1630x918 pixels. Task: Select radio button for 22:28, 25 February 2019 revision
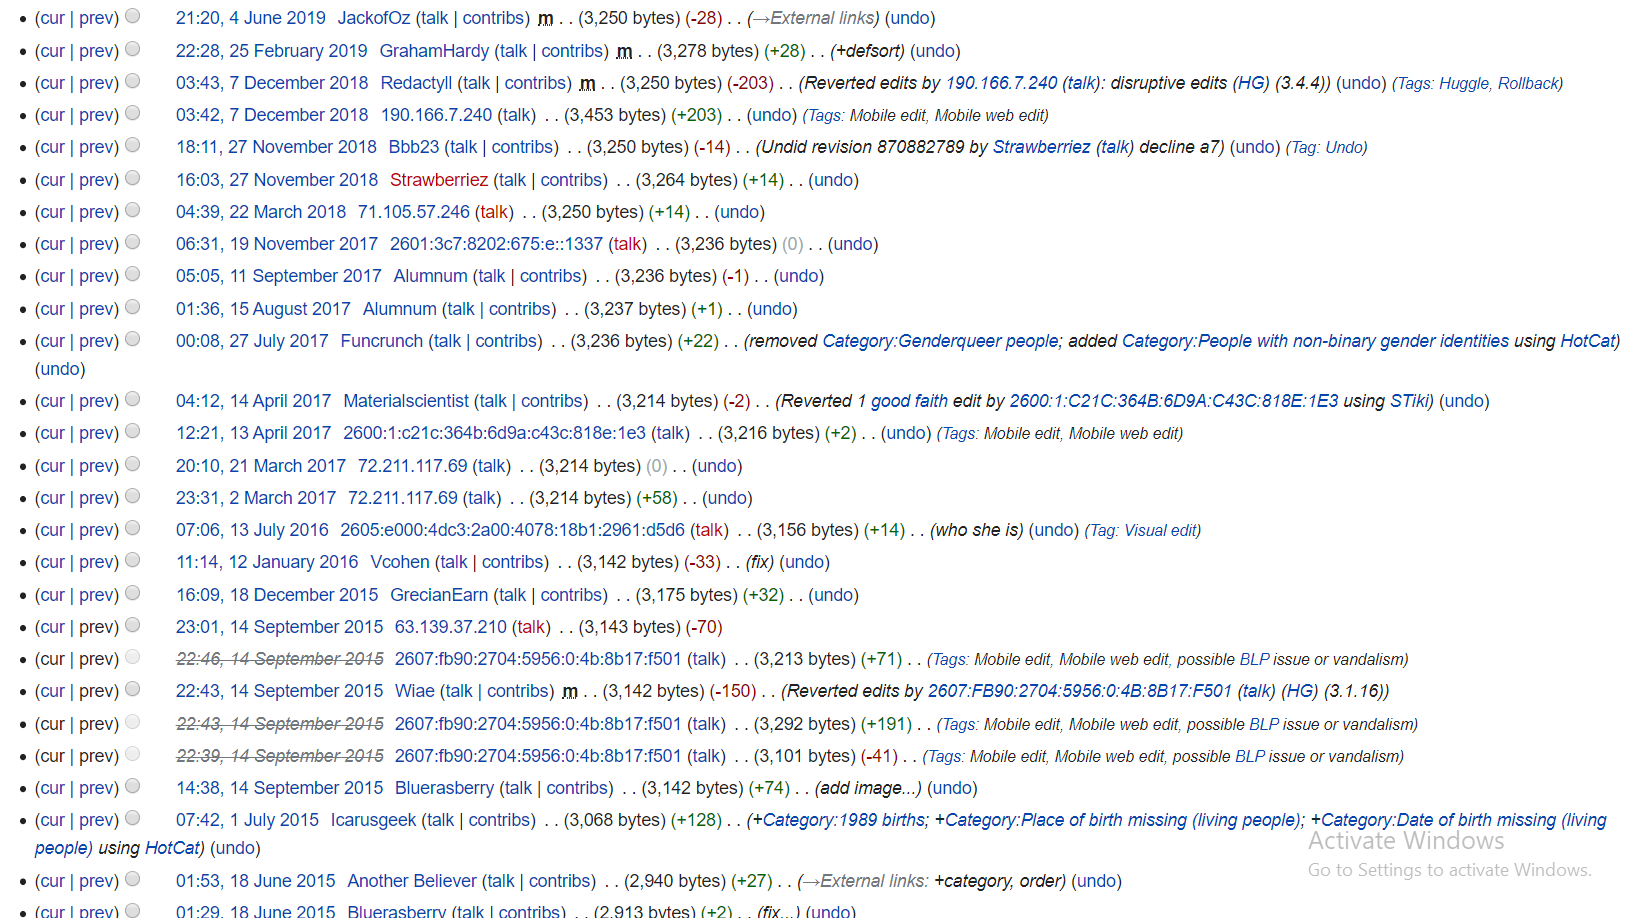pos(132,50)
